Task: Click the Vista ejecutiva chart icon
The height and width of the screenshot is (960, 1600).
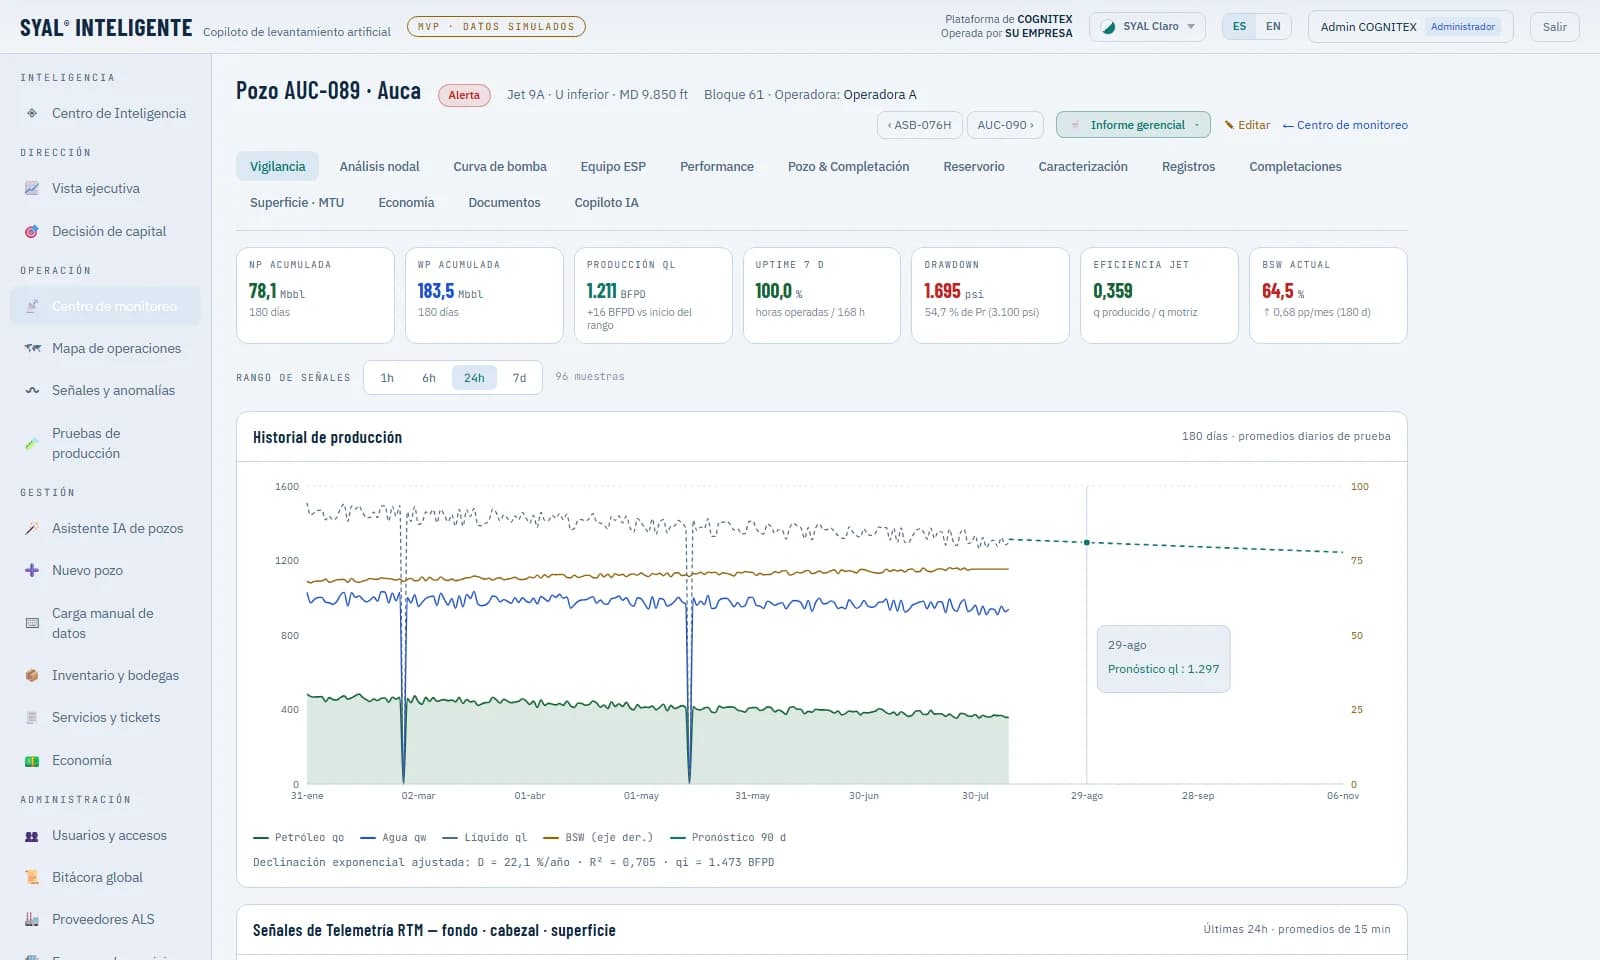Action: pos(32,188)
